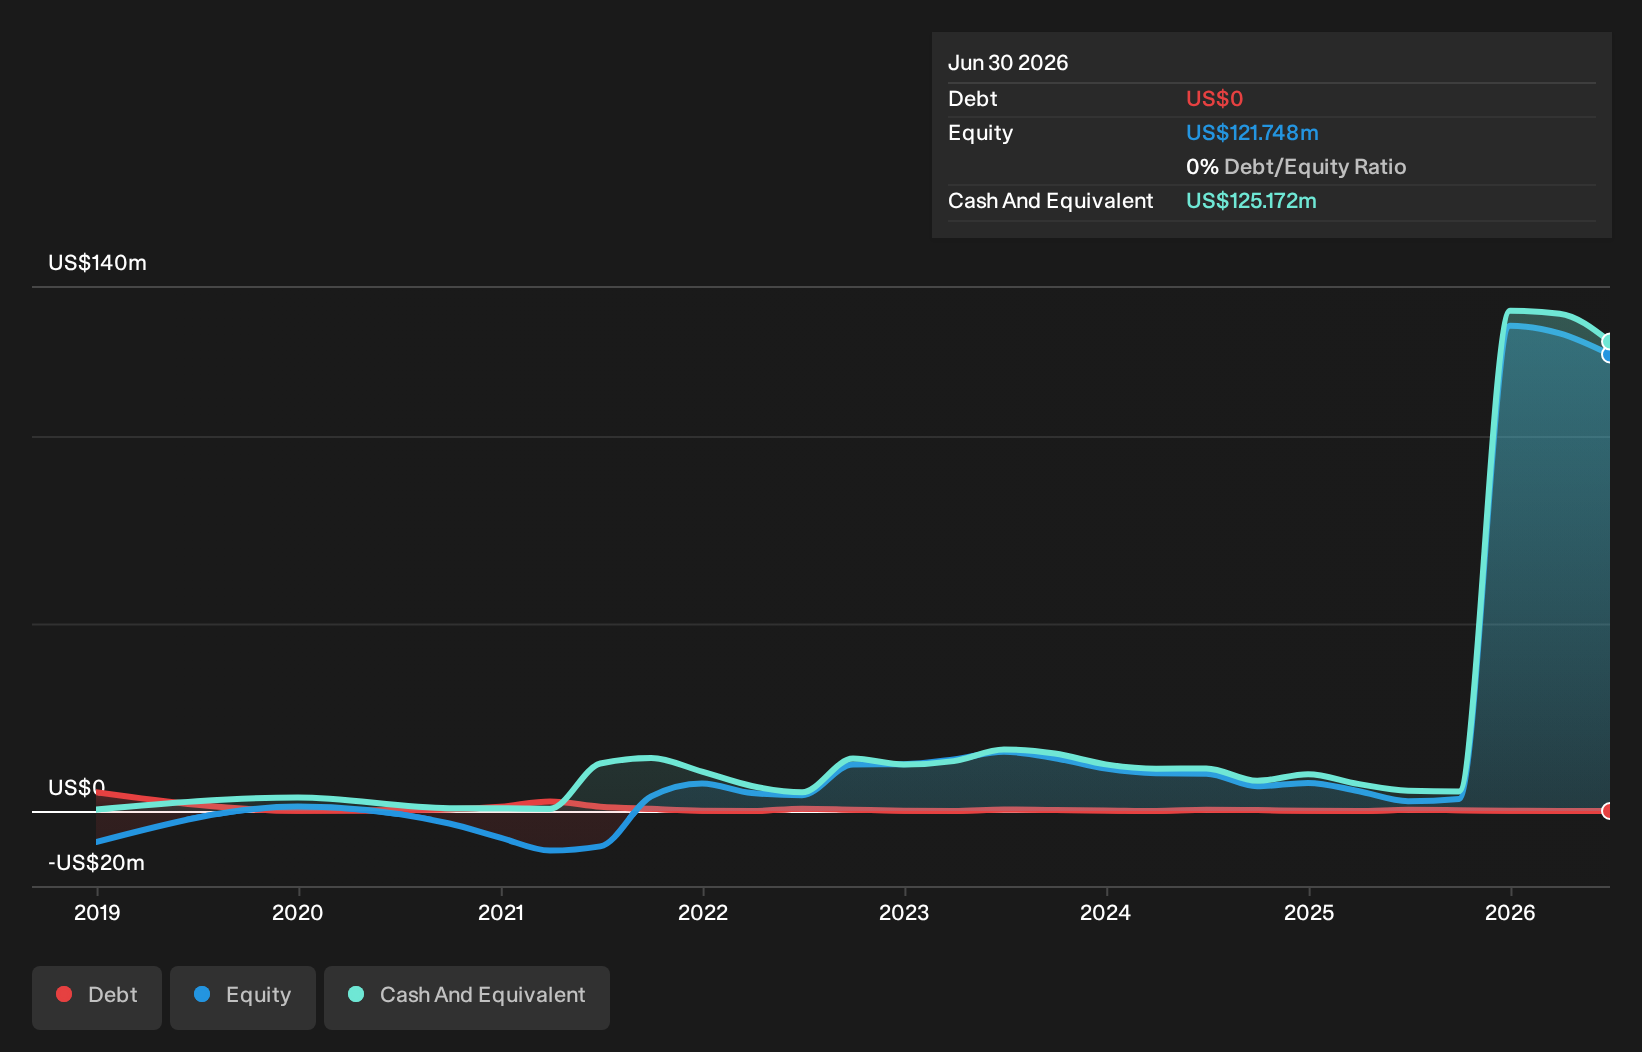Click the 2025 x-axis label
The width and height of the screenshot is (1642, 1052).
point(1309,912)
